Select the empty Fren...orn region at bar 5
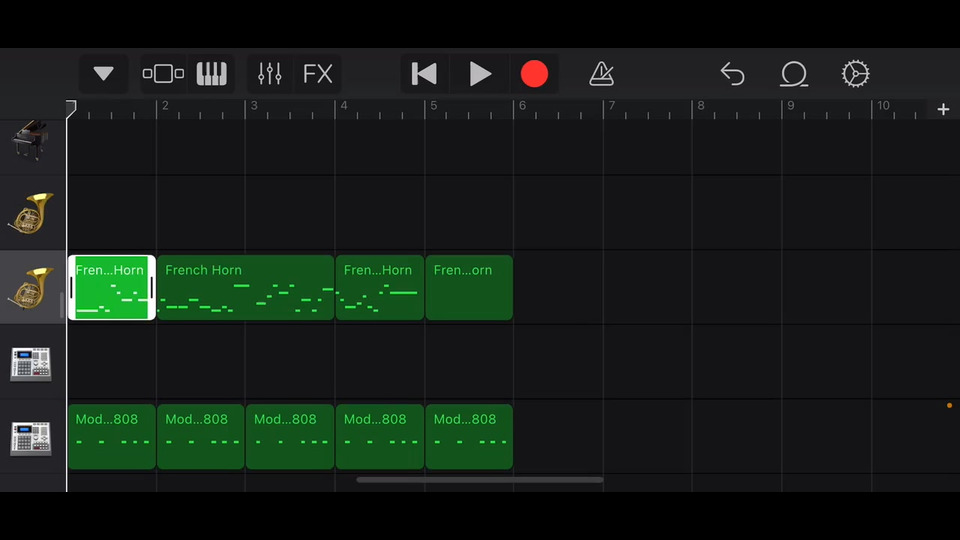Image resolution: width=960 pixels, height=540 pixels. coord(469,287)
